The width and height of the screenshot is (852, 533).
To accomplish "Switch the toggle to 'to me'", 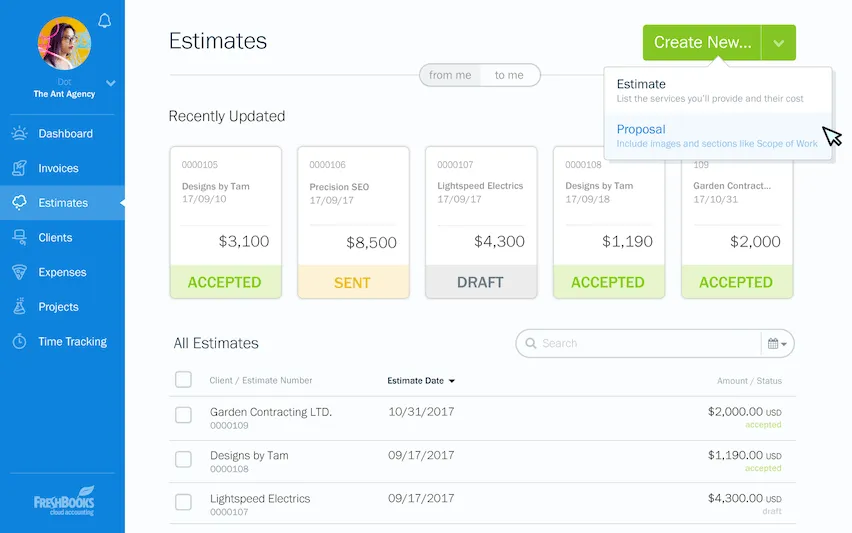I will click(x=509, y=75).
